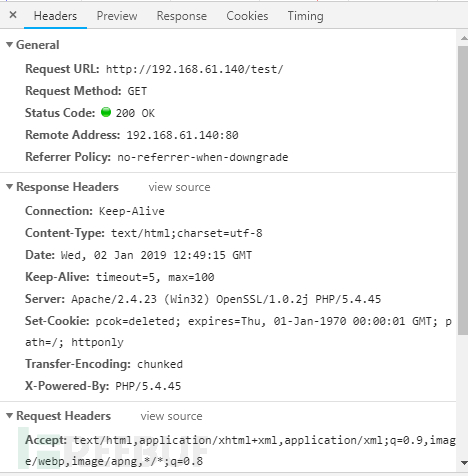View source of Request Headers
The width and height of the screenshot is (468, 476).
point(171,416)
